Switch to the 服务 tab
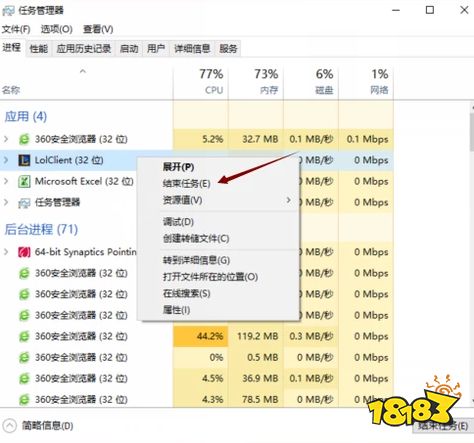The width and height of the screenshot is (474, 443). pyautogui.click(x=228, y=49)
